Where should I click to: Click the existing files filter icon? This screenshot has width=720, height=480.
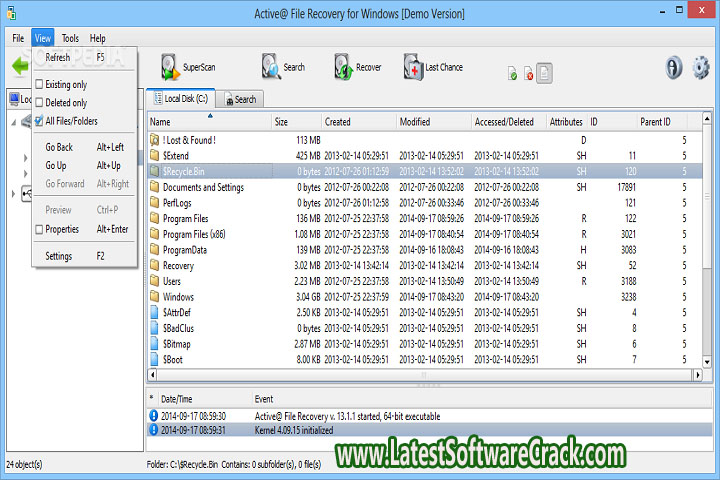coord(512,73)
